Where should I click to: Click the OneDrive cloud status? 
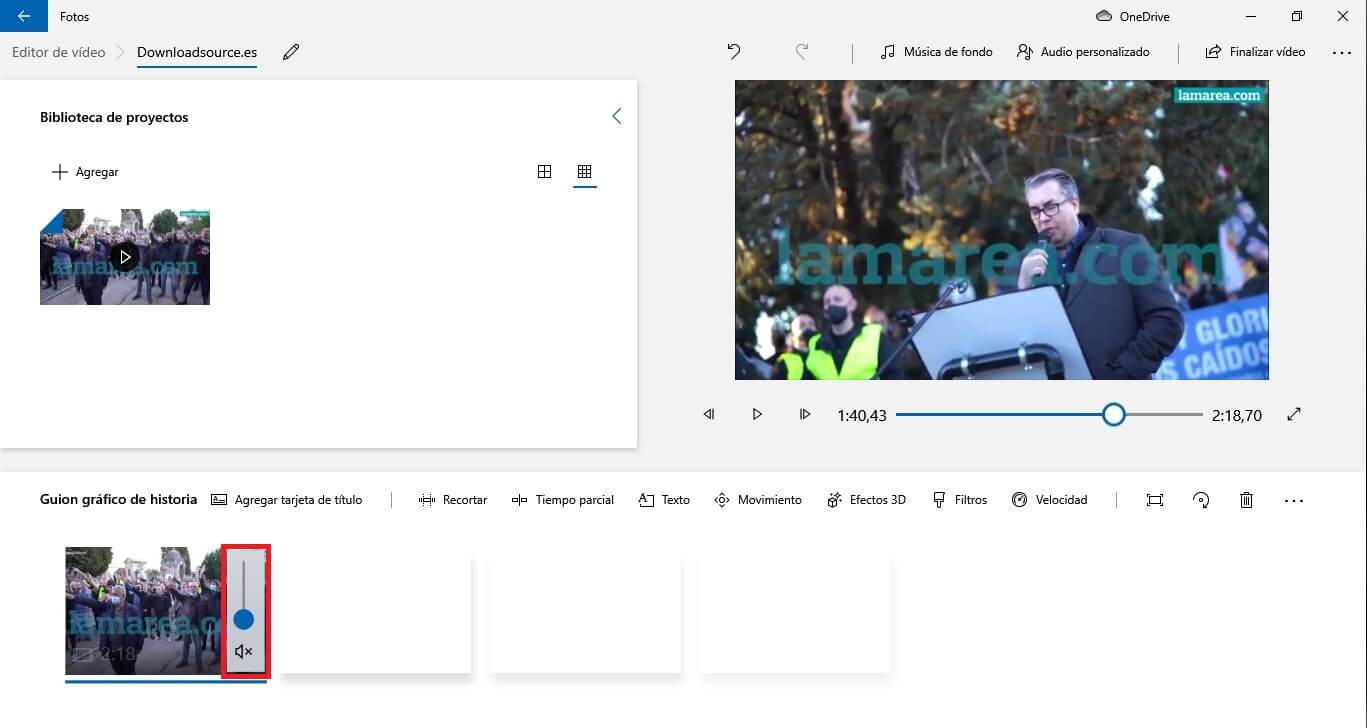point(1133,16)
